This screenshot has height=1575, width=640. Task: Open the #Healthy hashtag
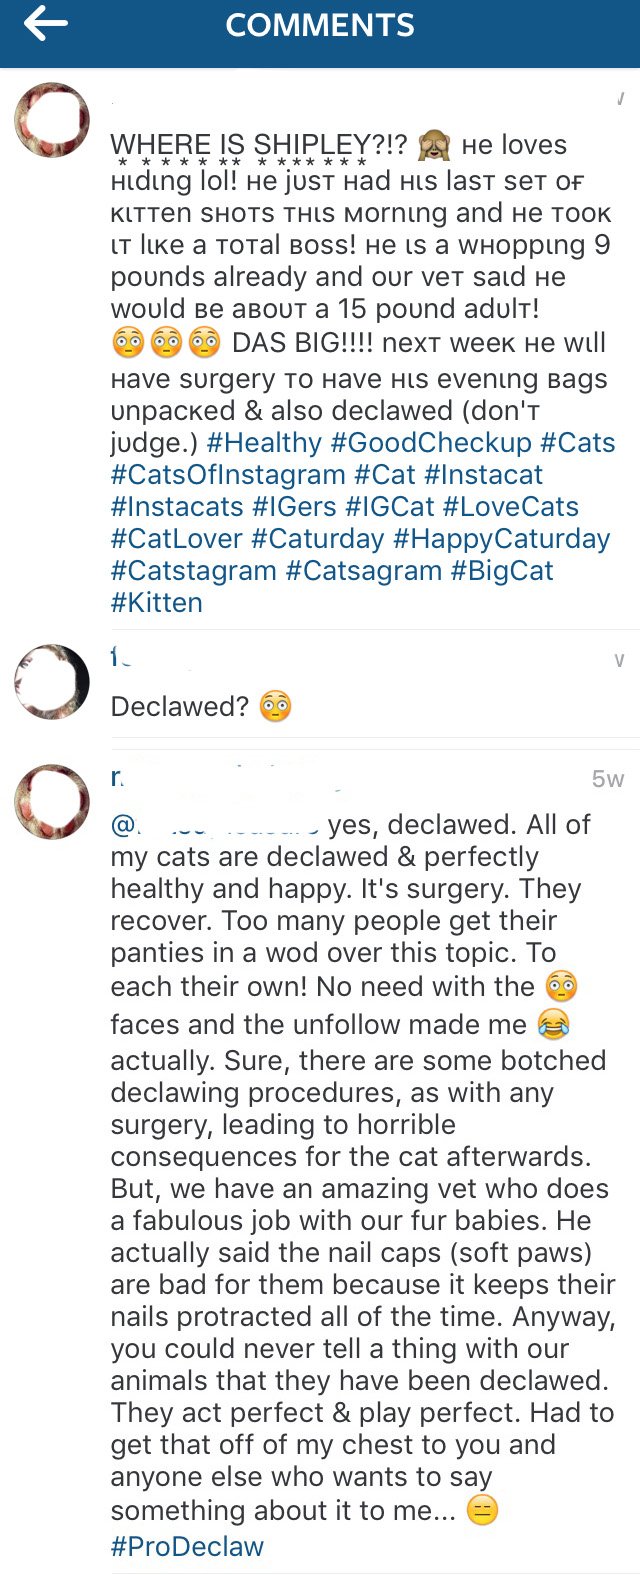pos(265,443)
